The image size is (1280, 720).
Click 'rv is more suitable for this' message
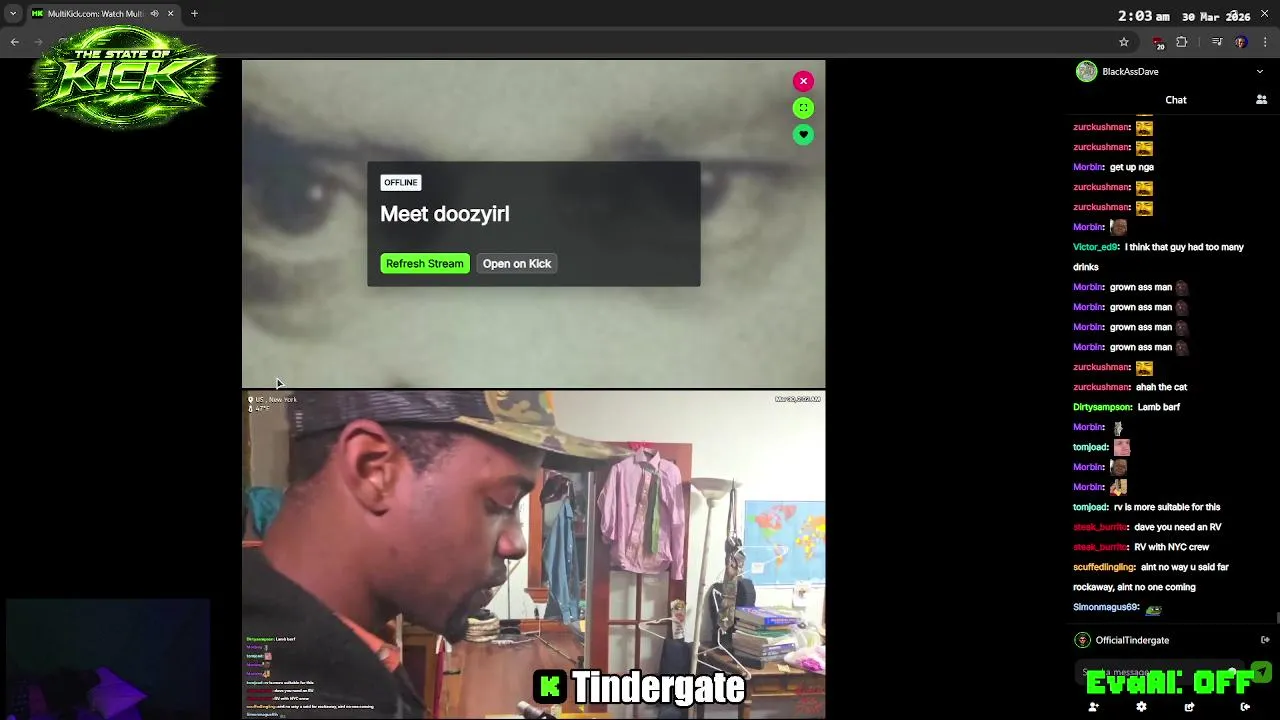[x=1167, y=507]
